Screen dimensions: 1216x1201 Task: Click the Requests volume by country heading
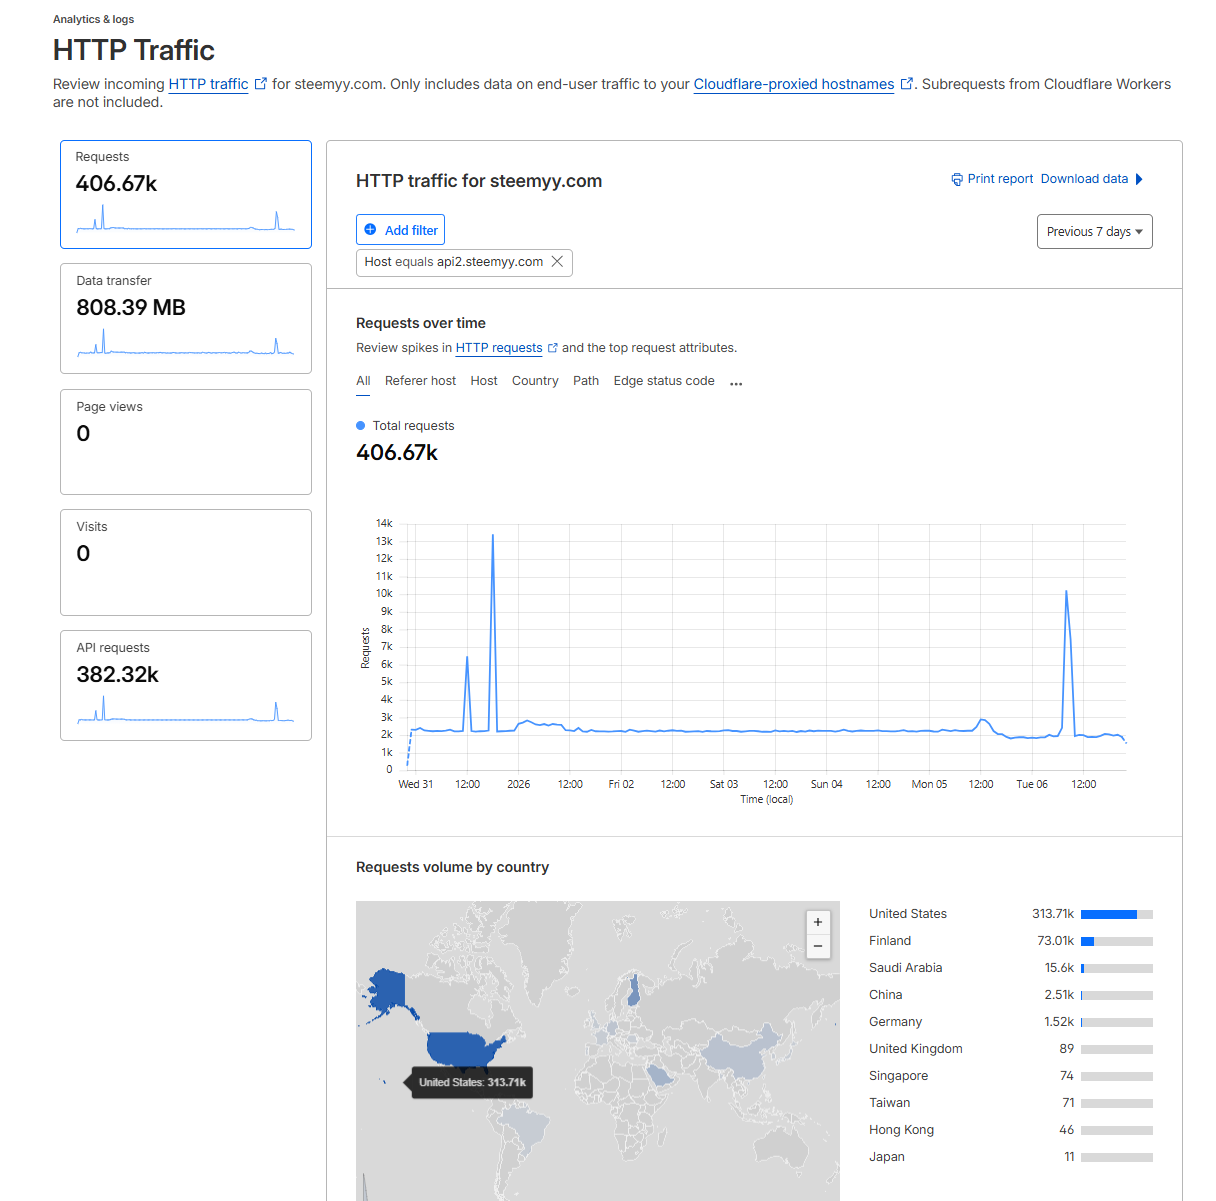pyautogui.click(x=452, y=867)
